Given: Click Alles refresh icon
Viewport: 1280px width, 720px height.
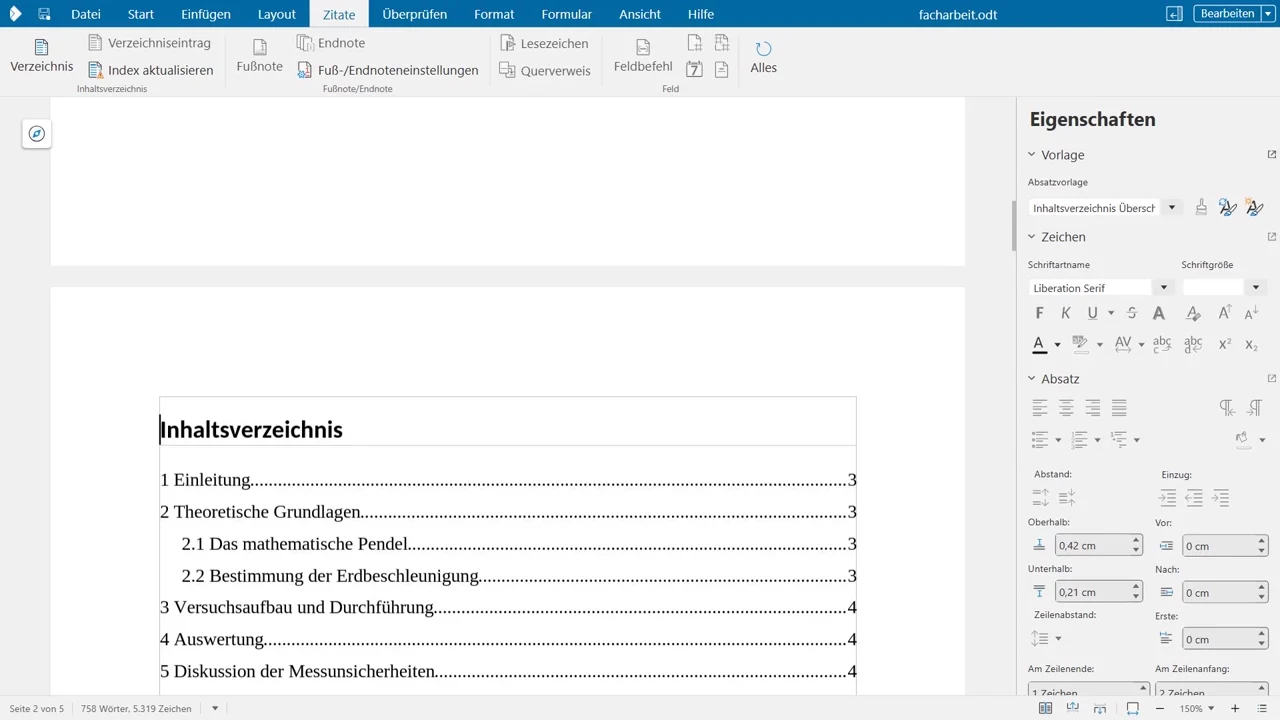Looking at the screenshot, I should [x=763, y=48].
